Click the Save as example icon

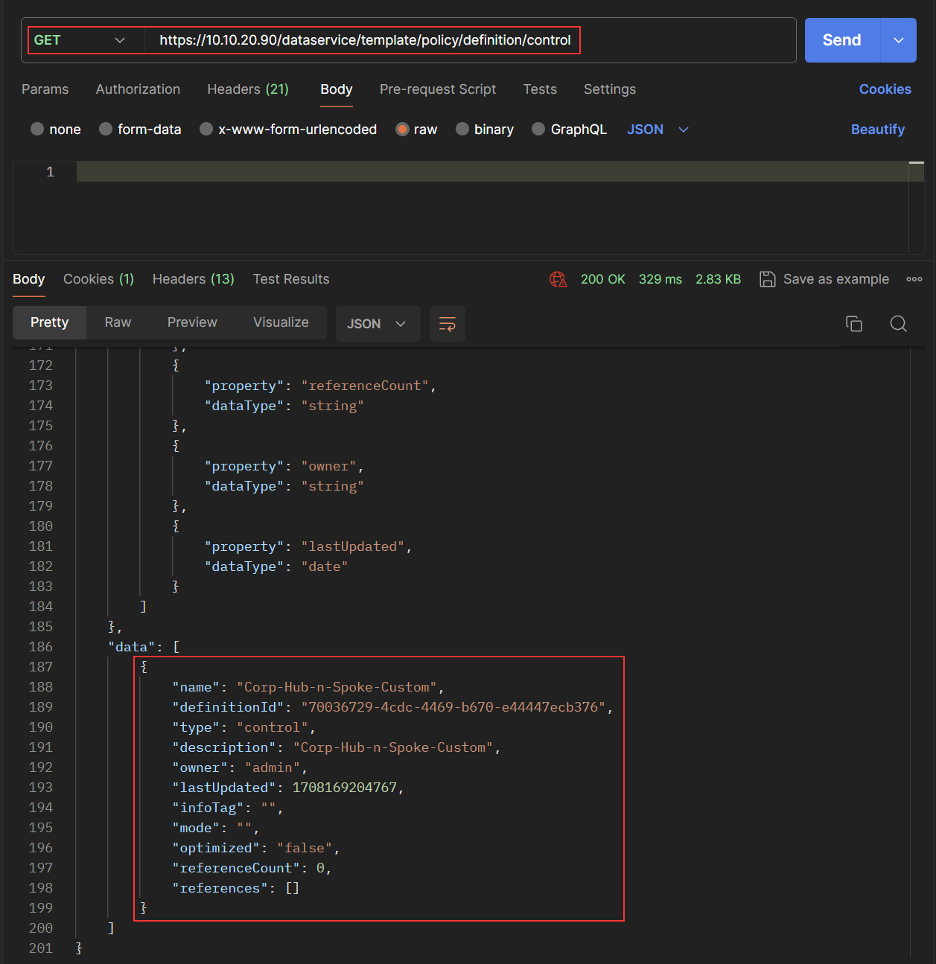[x=767, y=279]
